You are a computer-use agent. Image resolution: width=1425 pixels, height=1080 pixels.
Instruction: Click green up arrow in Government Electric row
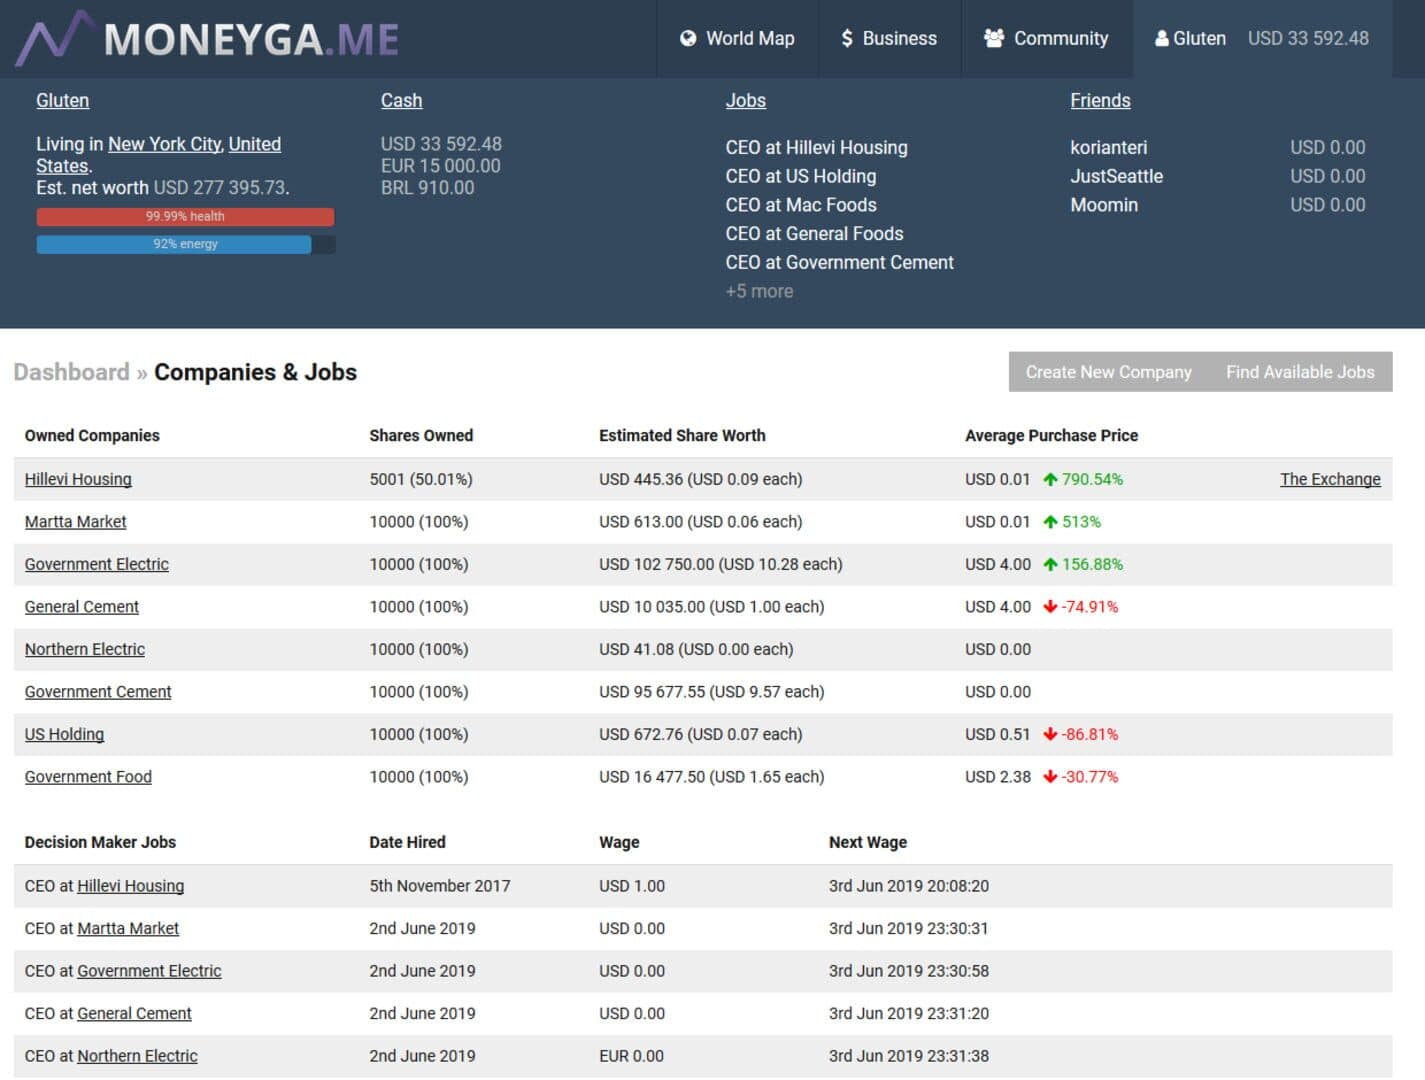coord(1050,564)
